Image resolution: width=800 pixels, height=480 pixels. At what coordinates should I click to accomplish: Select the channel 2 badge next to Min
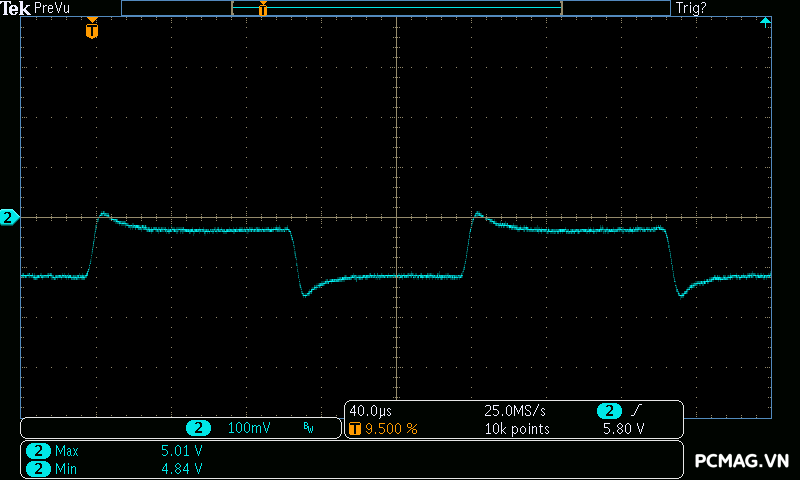coord(38,468)
